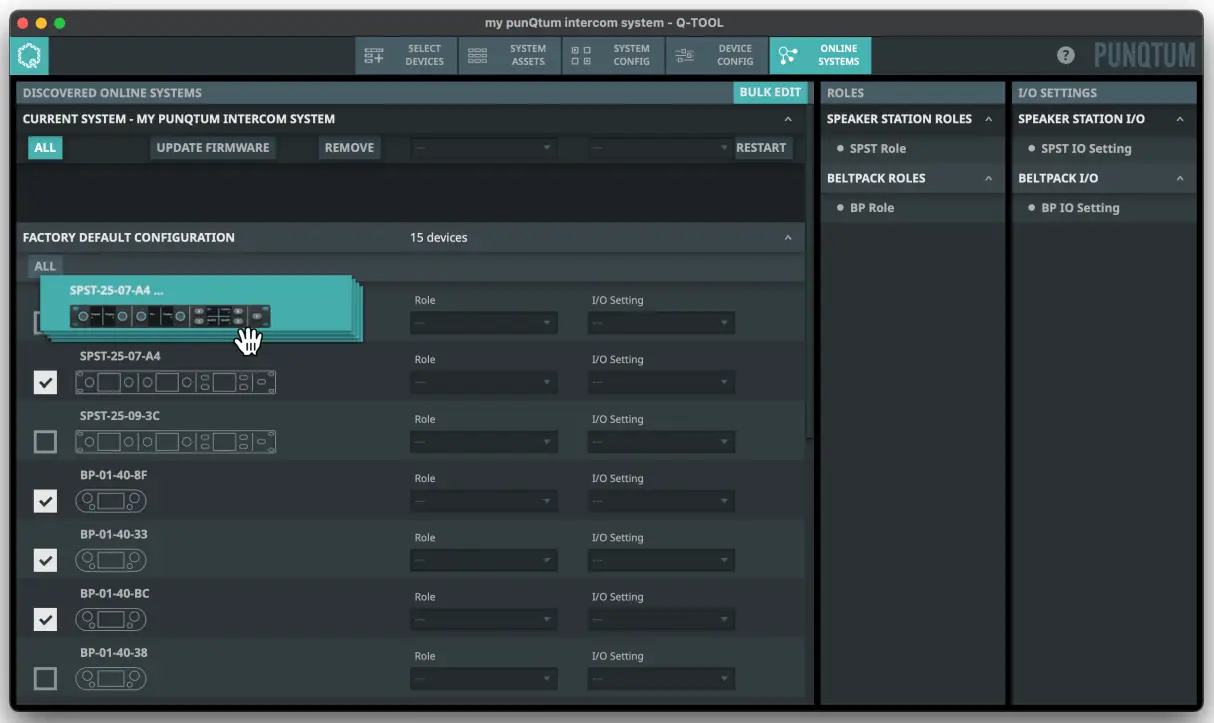Click ALL in the current system section
Viewport: 1214px width, 723px height.
45,148
